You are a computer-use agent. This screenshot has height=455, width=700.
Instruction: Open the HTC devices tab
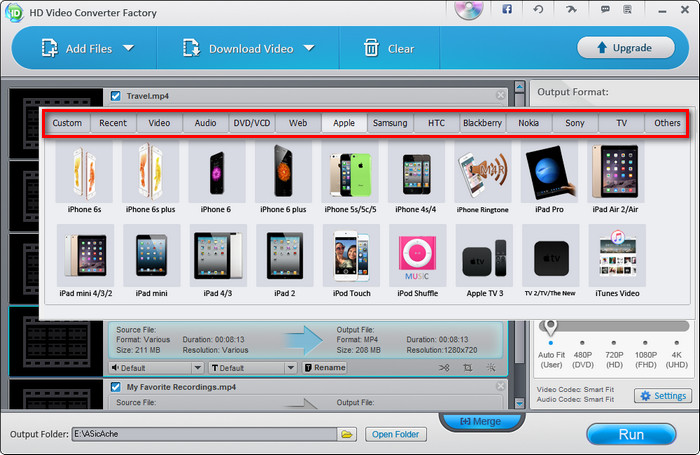click(437, 123)
